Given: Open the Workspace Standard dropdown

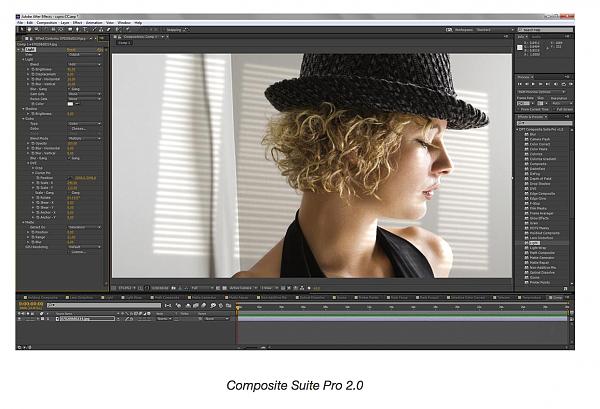Looking at the screenshot, I should [x=494, y=29].
